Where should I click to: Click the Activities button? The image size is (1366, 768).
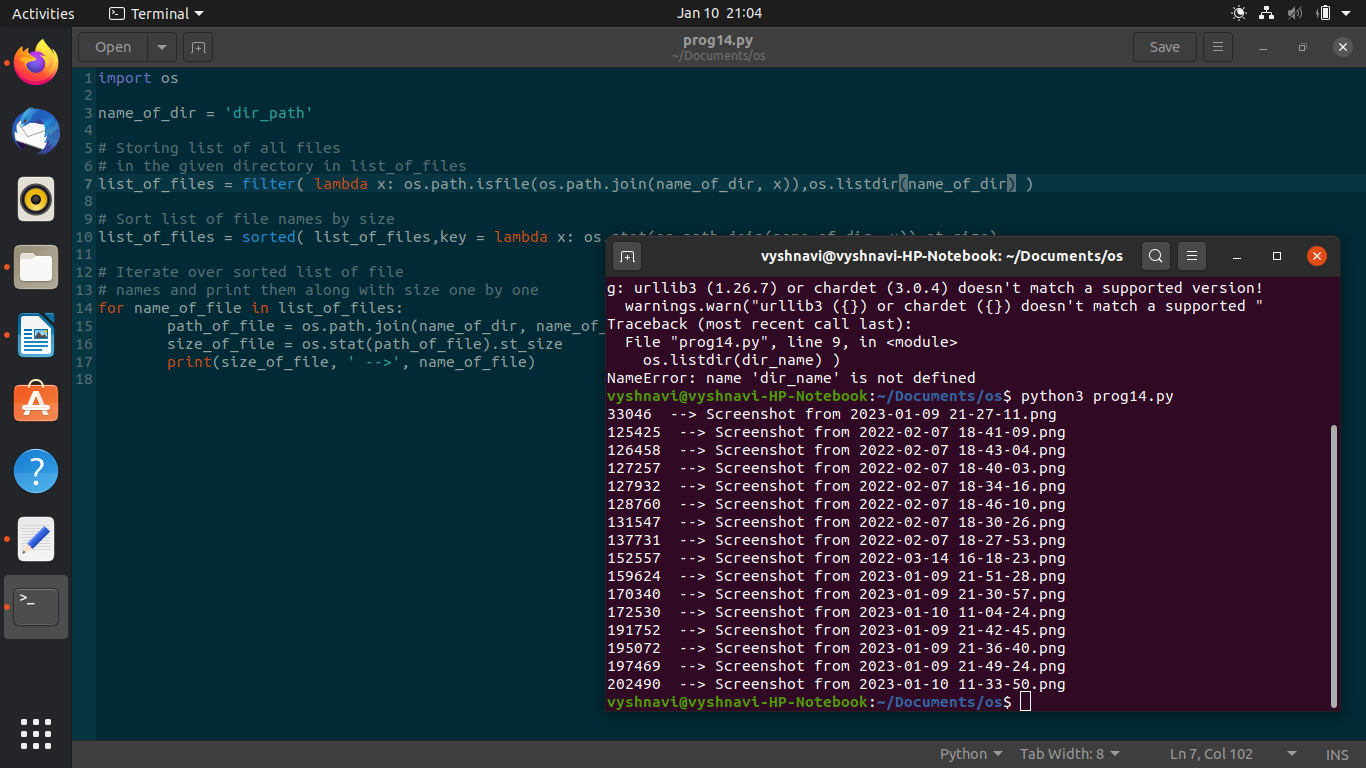point(43,14)
